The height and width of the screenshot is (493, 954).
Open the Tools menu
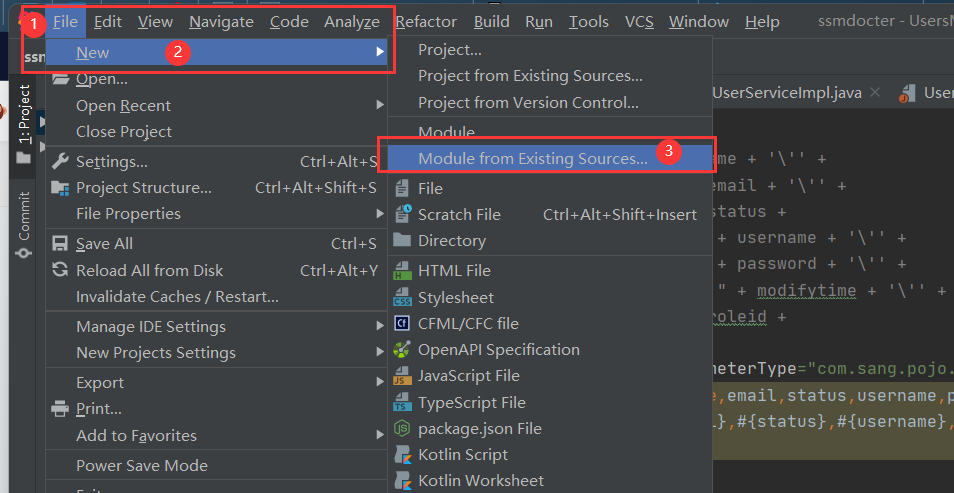[589, 22]
